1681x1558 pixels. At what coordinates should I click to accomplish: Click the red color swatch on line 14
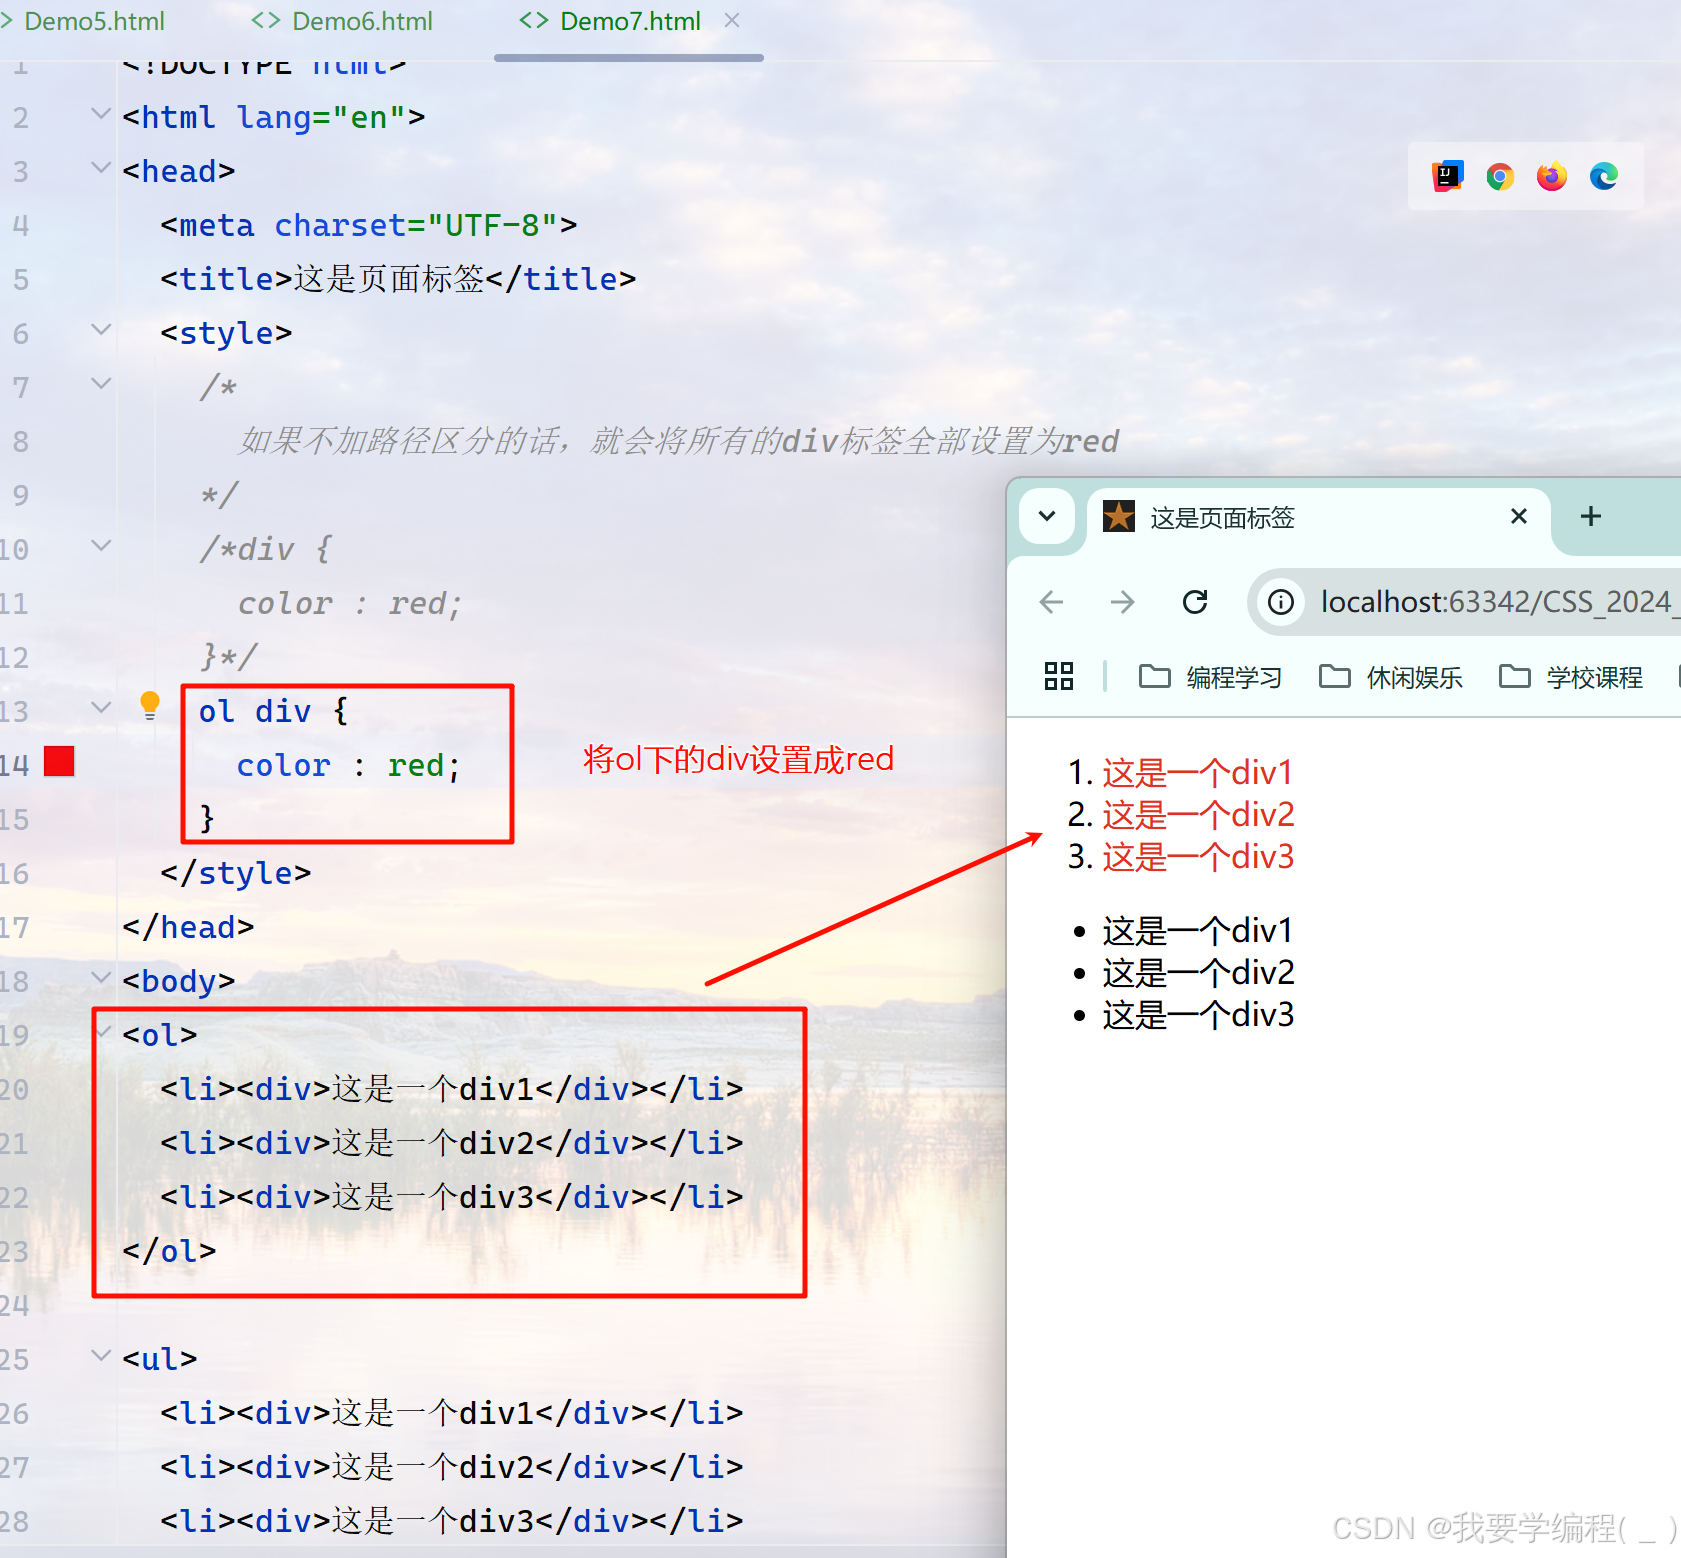pos(59,761)
